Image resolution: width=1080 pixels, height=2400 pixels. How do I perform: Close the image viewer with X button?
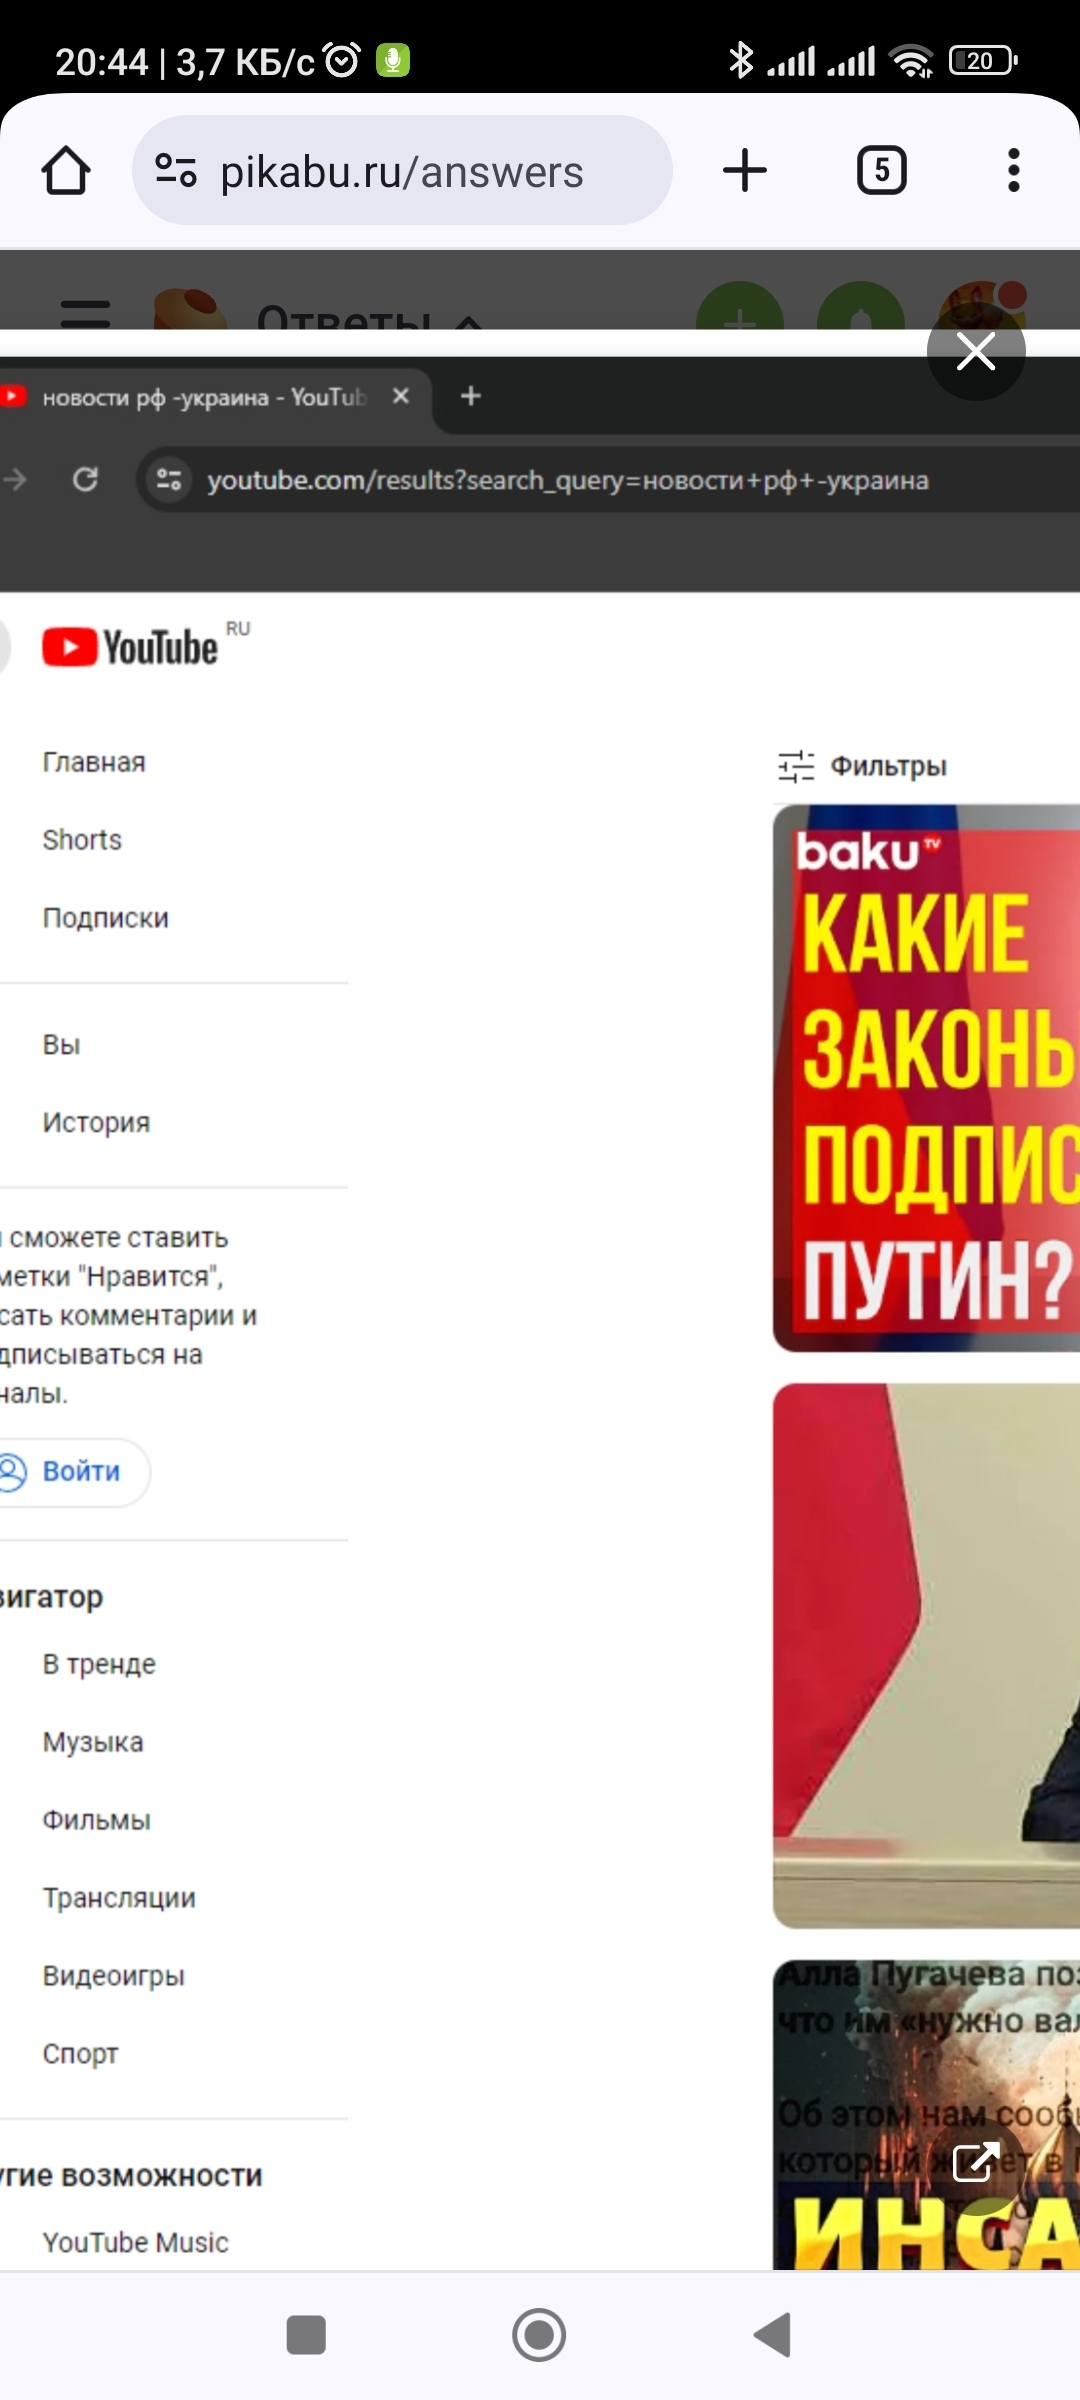point(976,351)
